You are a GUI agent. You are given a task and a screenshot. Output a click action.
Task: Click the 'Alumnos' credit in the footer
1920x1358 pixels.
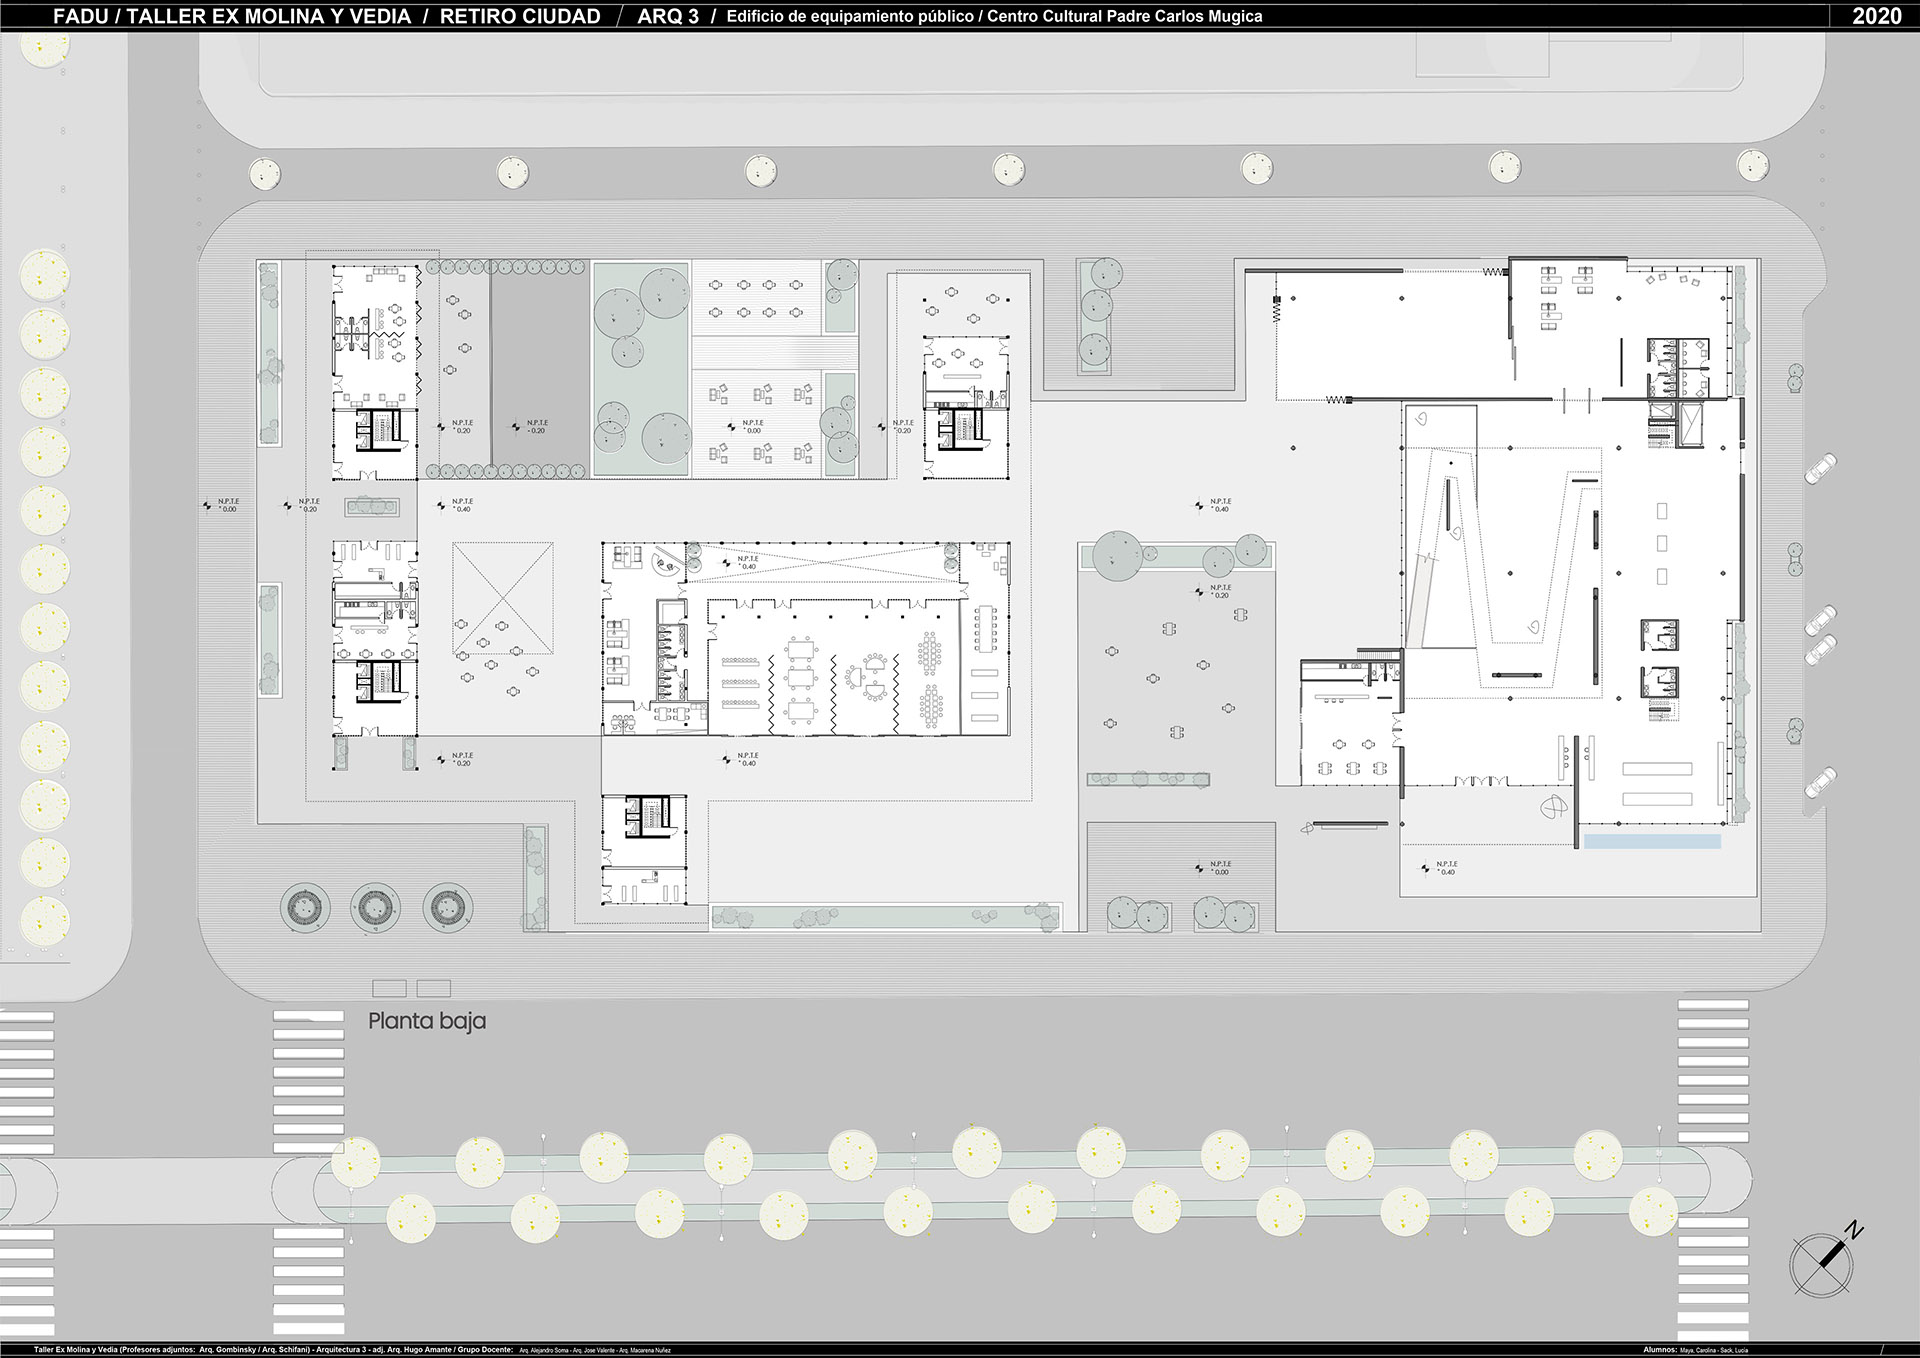pos(1659,1350)
